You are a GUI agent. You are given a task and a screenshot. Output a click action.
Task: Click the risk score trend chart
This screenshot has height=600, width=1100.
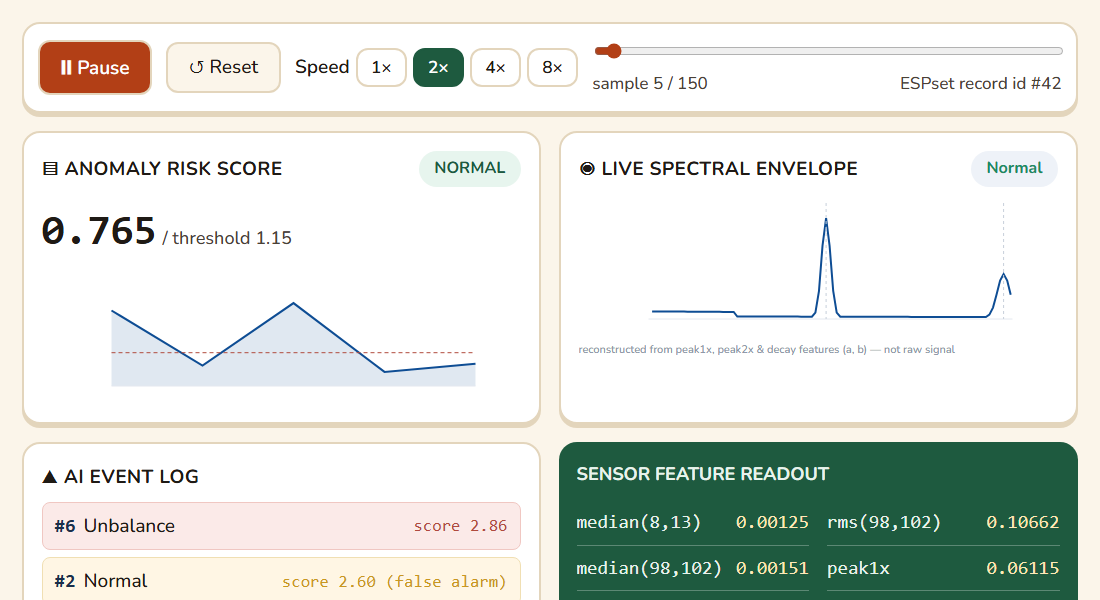click(x=293, y=344)
